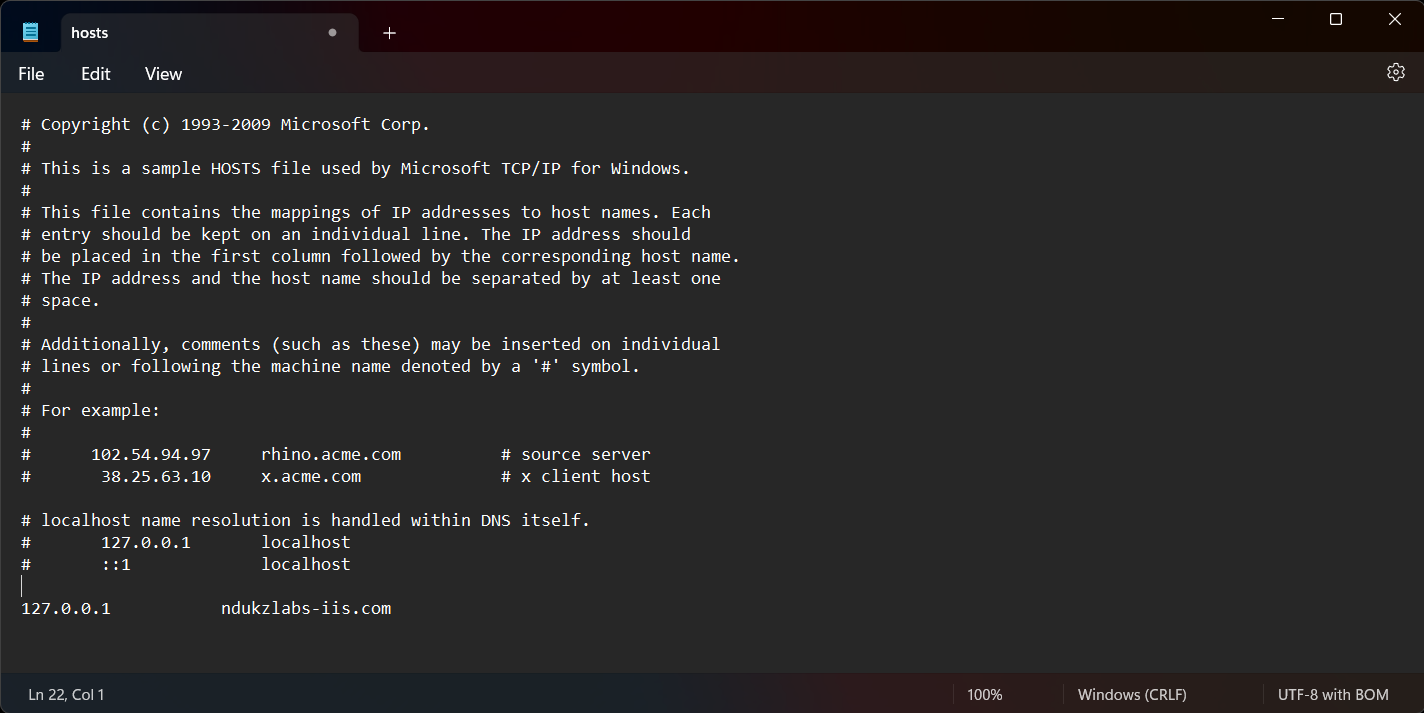Place cursor on the Copyright comment line

click(x=225, y=123)
